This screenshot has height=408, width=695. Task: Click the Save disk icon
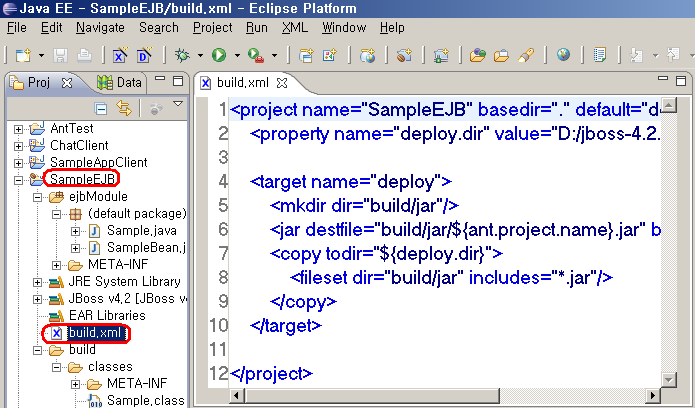[x=60, y=55]
